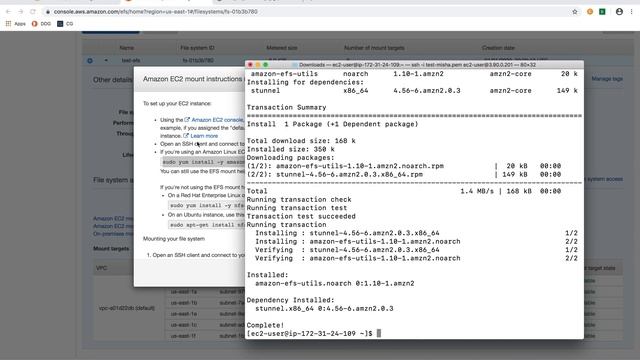Open the CG bookmark
The image size is (640, 360).
[65, 24]
